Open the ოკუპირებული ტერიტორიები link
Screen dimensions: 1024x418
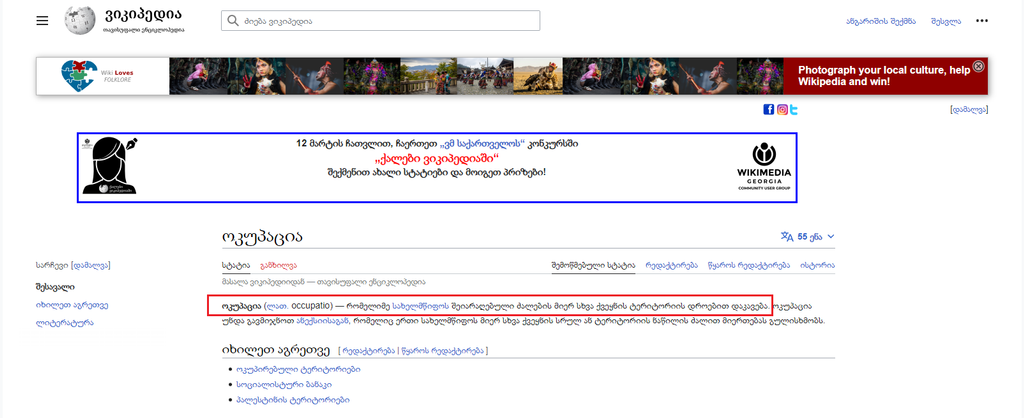pyautogui.click(x=298, y=369)
